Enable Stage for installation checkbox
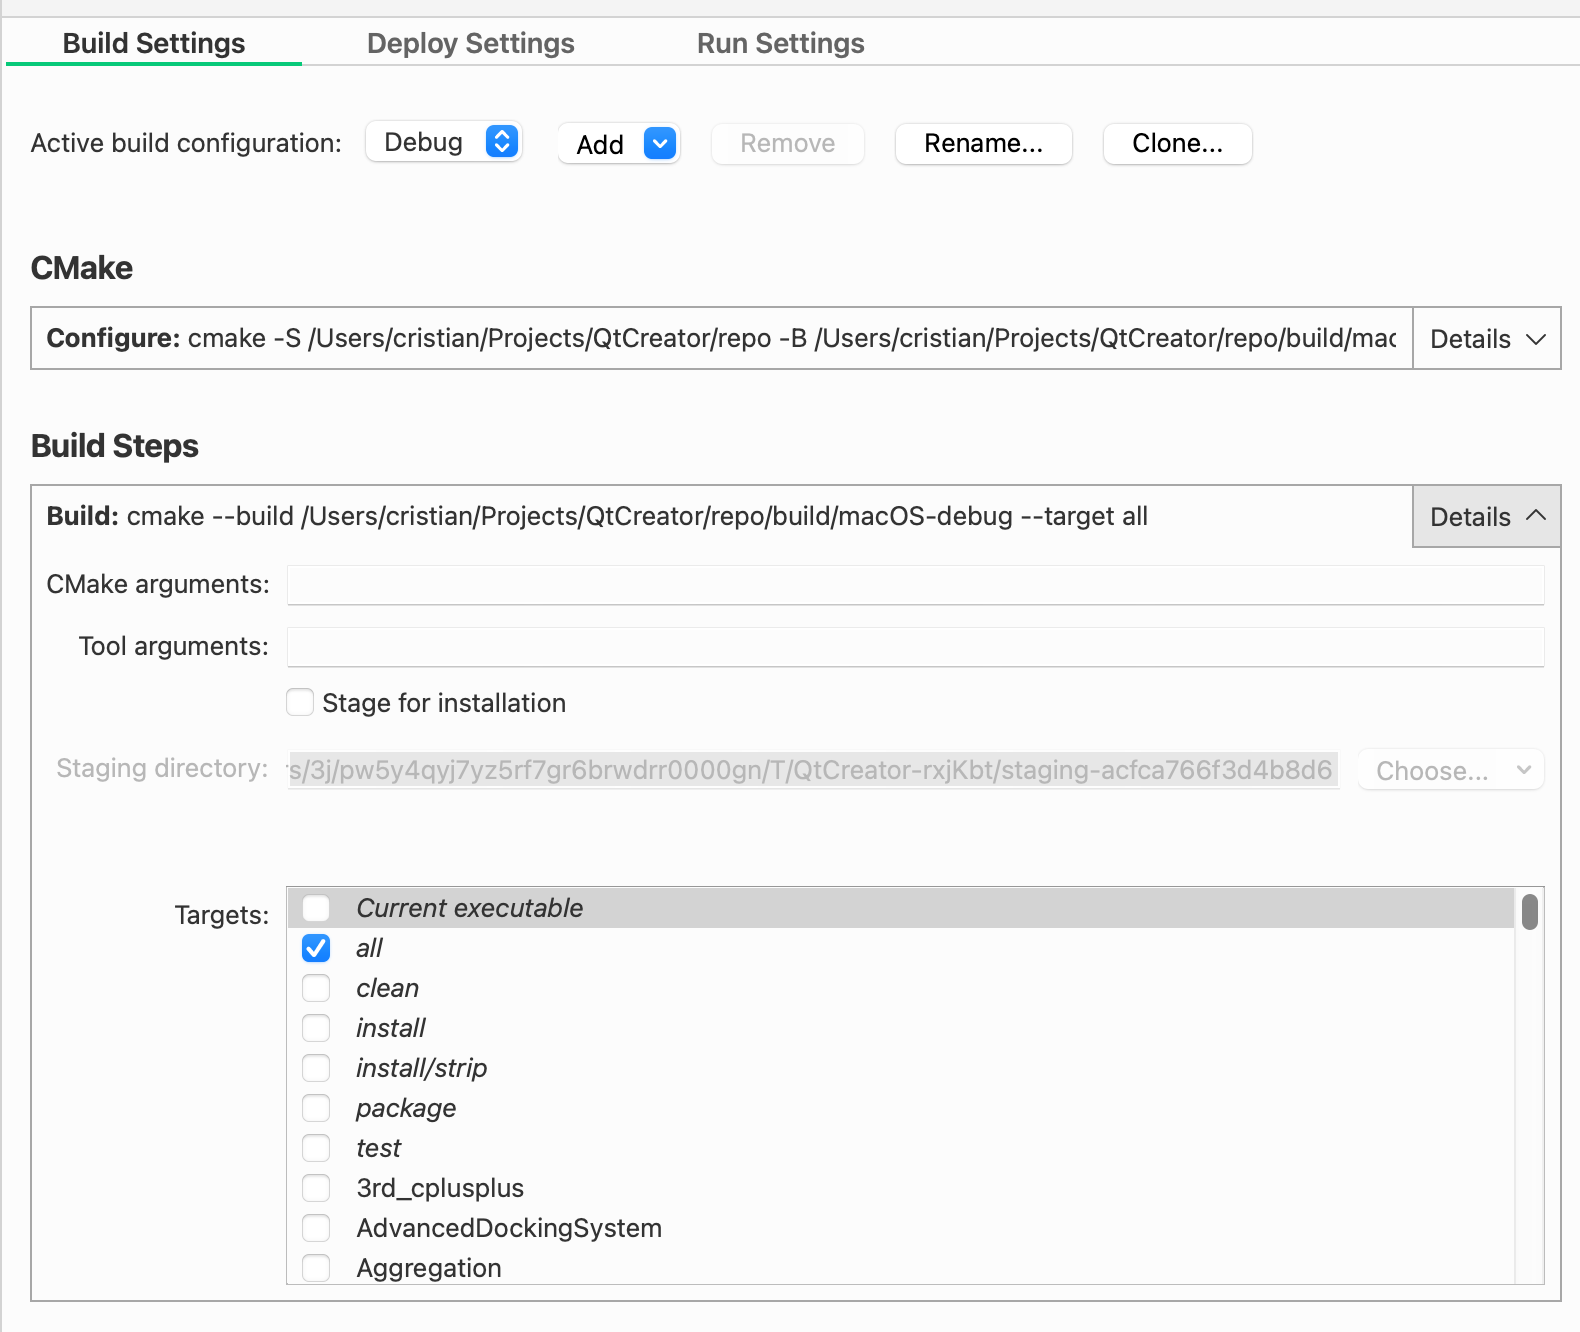The height and width of the screenshot is (1332, 1580). [x=300, y=703]
